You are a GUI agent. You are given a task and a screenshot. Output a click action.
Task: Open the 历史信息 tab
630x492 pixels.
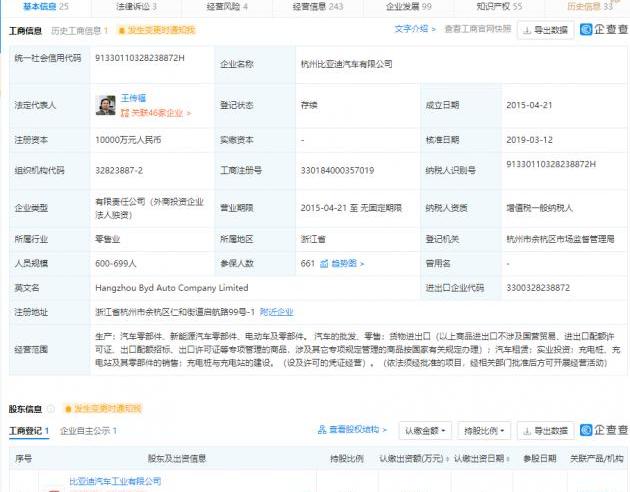click(x=590, y=6)
